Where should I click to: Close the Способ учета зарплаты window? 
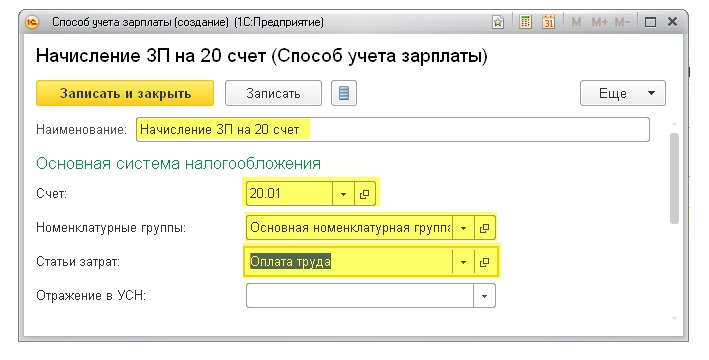[672, 21]
